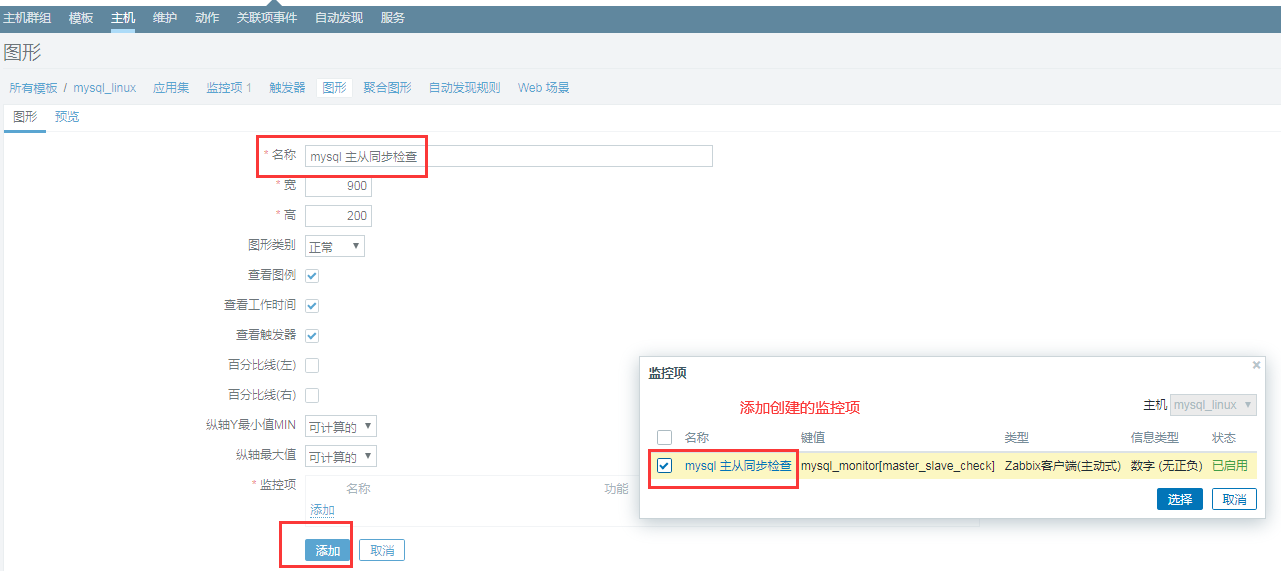1281x571 pixels.
Task: Focus the 宽 width field
Action: tap(338, 186)
